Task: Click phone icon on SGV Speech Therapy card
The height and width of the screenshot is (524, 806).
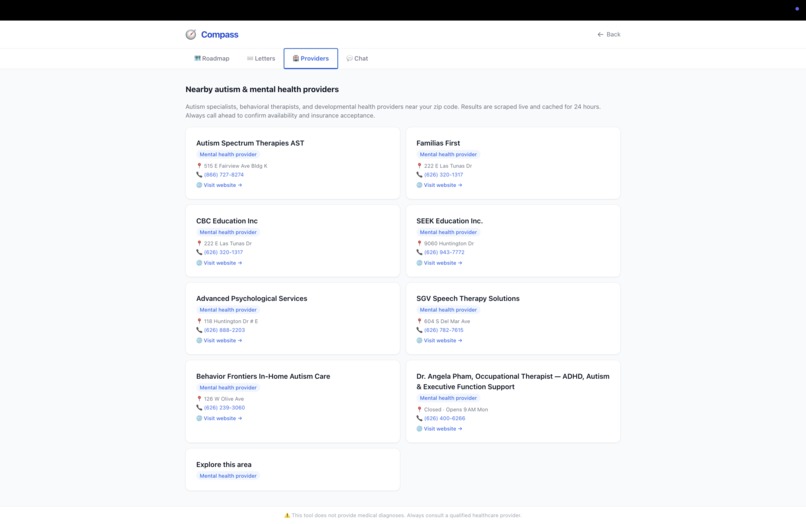Action: pyautogui.click(x=419, y=330)
